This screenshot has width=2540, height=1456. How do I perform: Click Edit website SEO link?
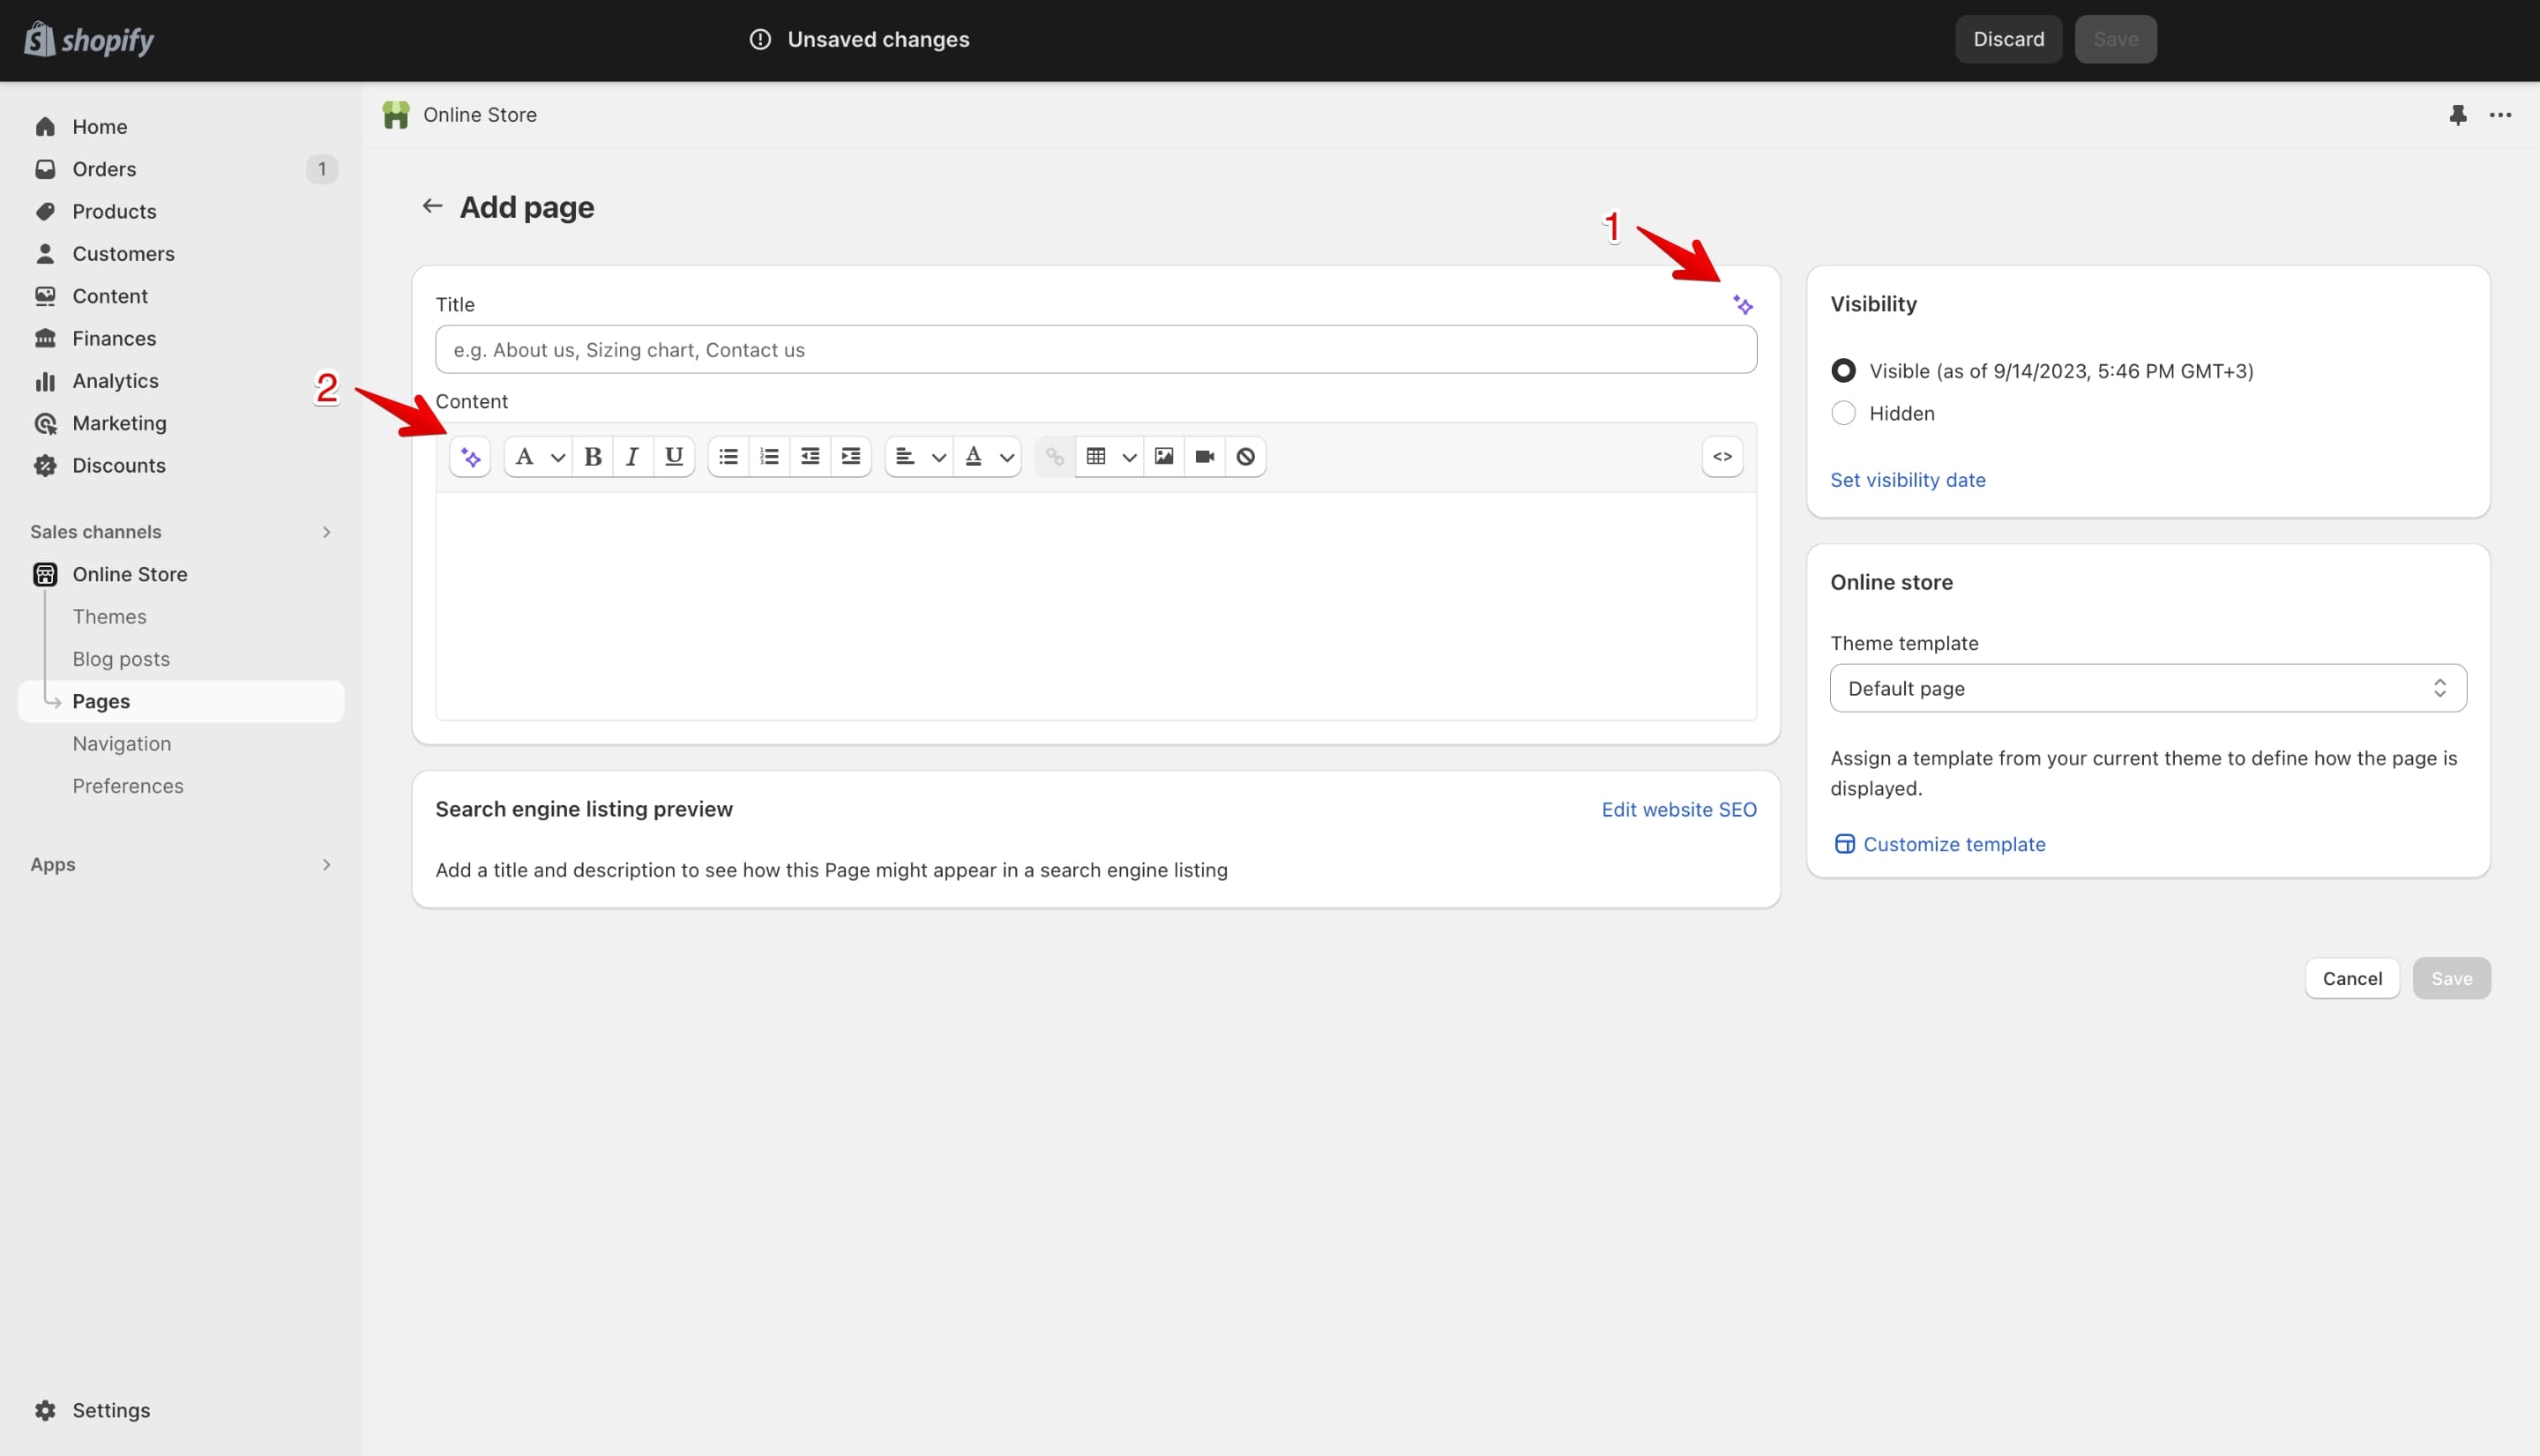(x=1679, y=810)
